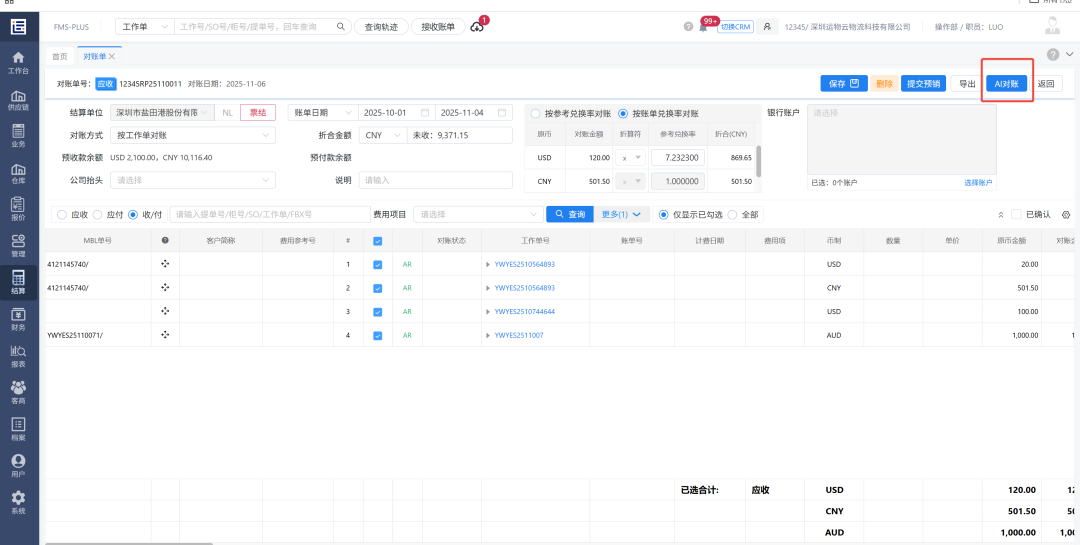Open 系统 settings in the sidebar
Image resolution: width=1080 pixels, height=545 pixels.
coord(19,502)
